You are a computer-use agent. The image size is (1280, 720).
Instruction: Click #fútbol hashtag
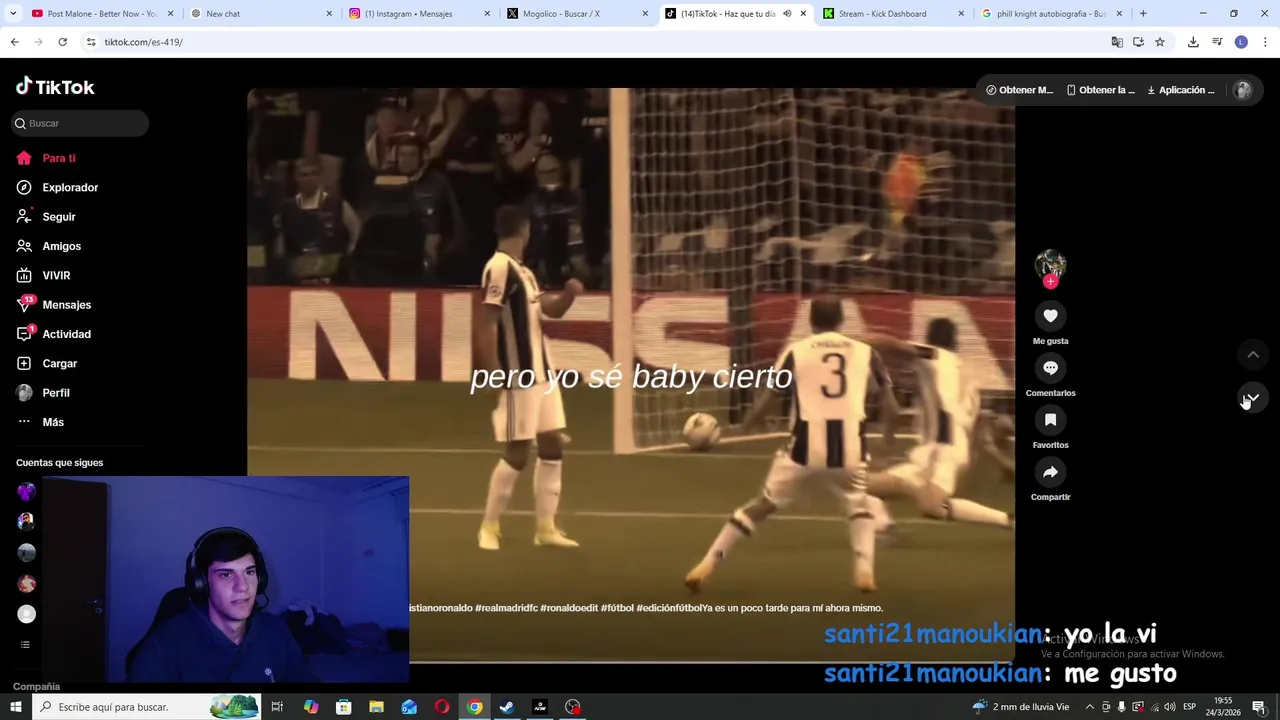pyautogui.click(x=617, y=608)
